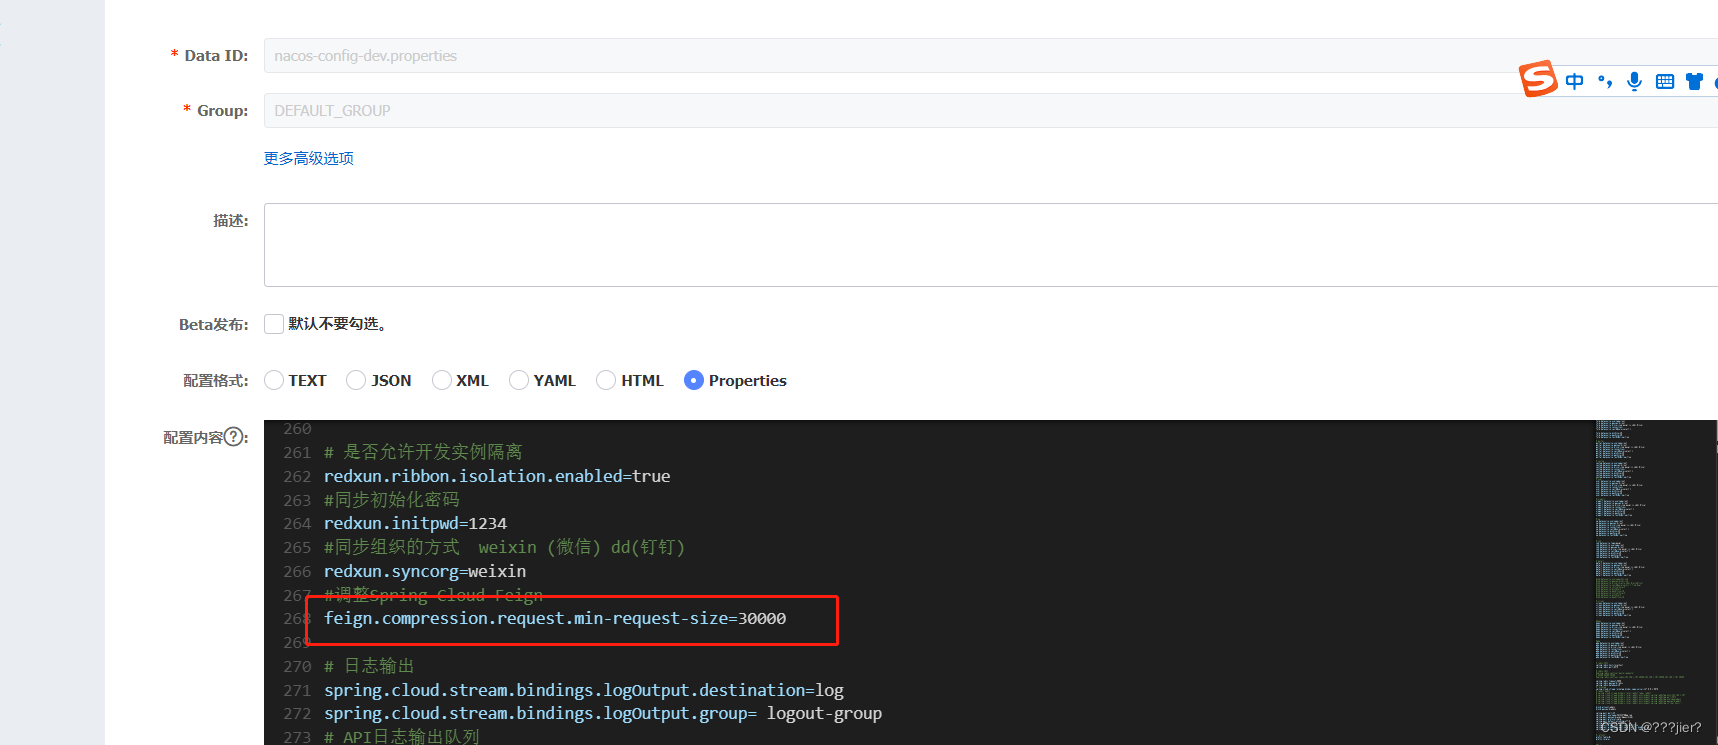Click the highlighted feign.compression config line

tap(554, 618)
